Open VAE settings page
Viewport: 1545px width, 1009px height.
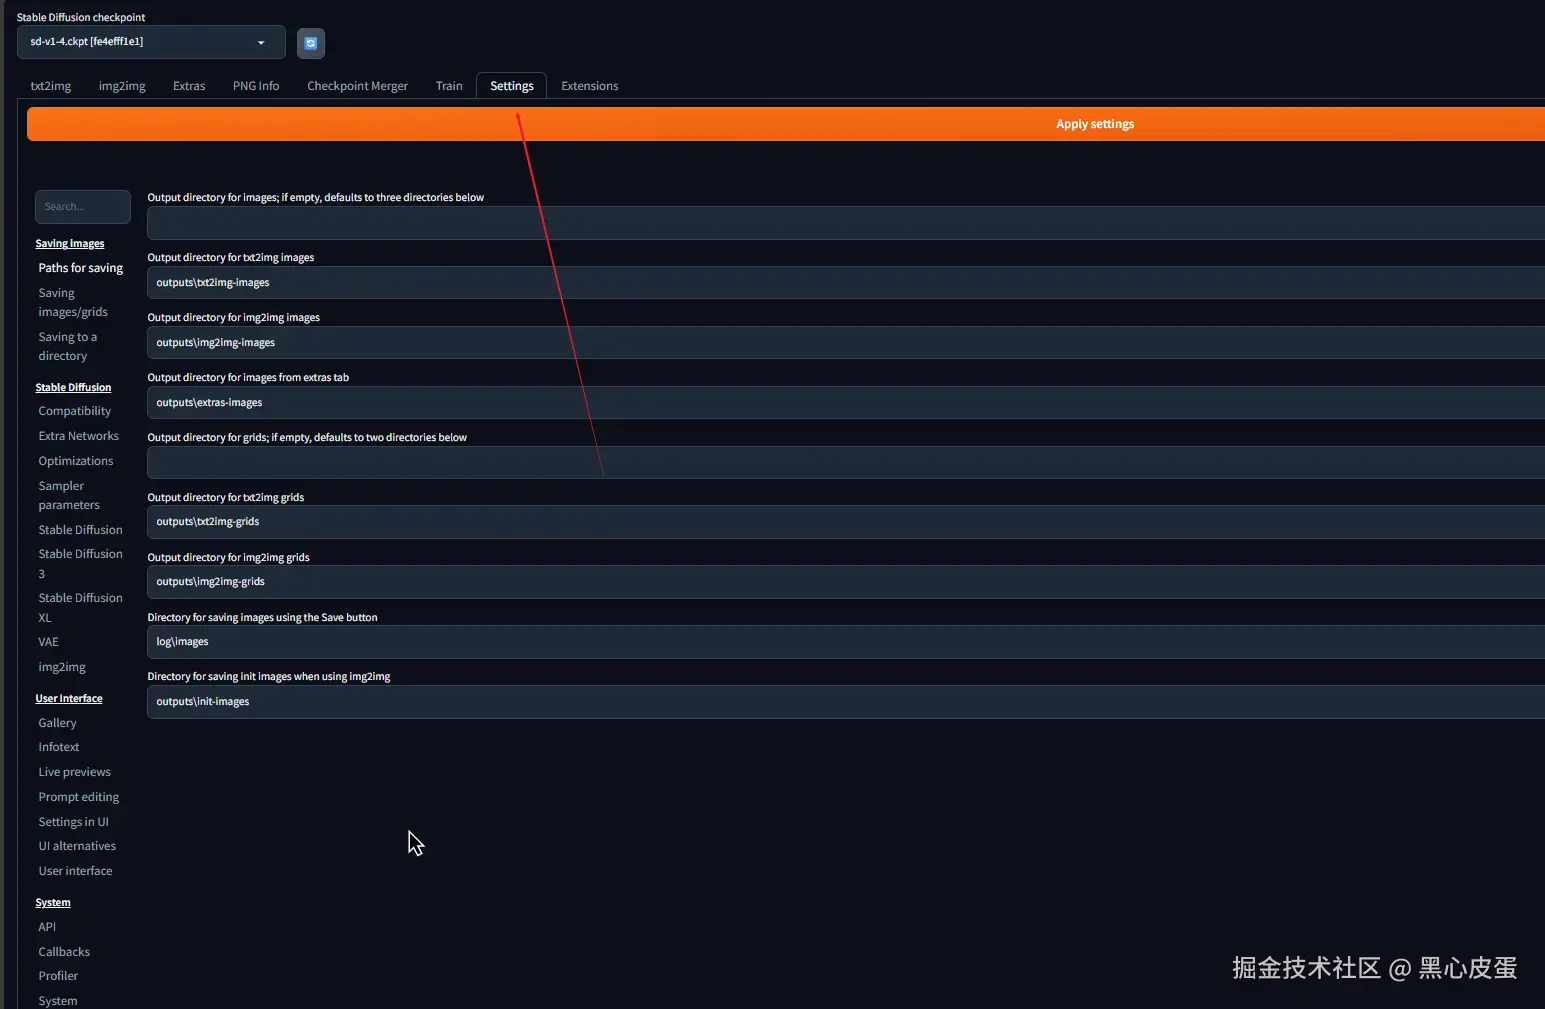pos(49,642)
